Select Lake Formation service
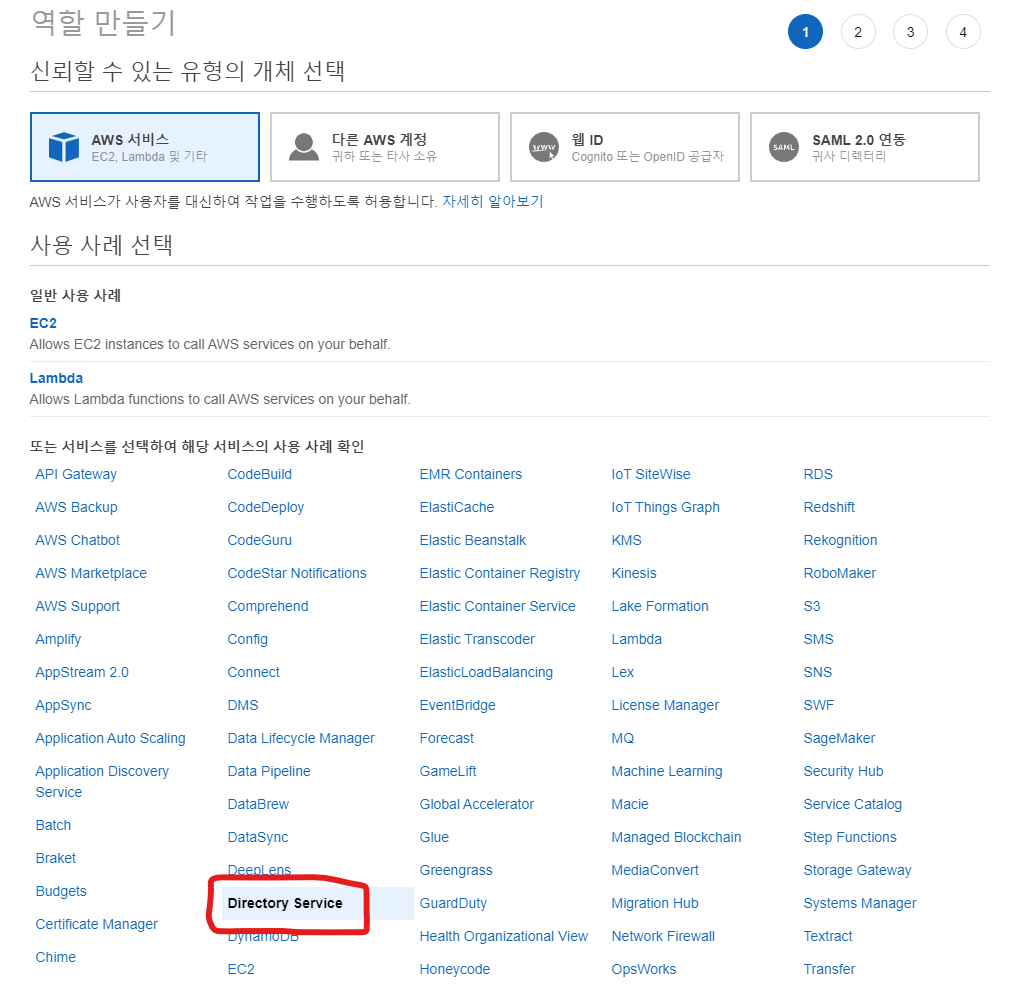 point(660,606)
